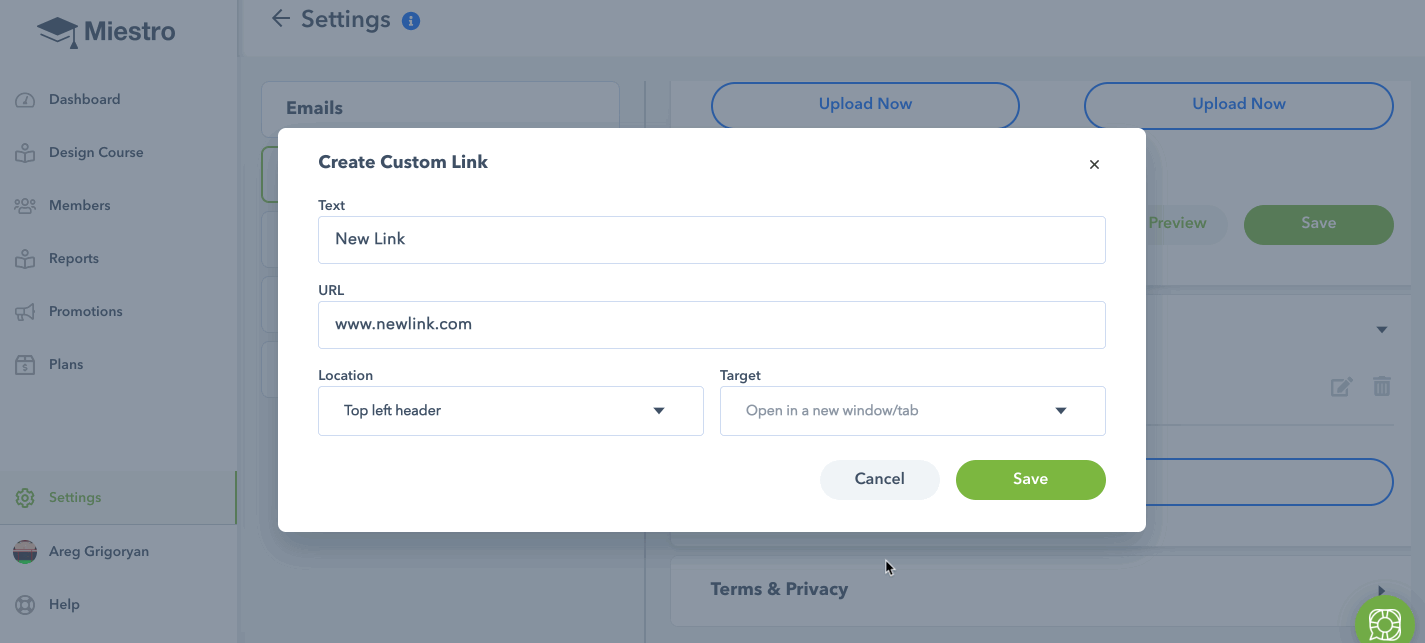
Task: Click the blue info icon by Settings
Action: [411, 20]
